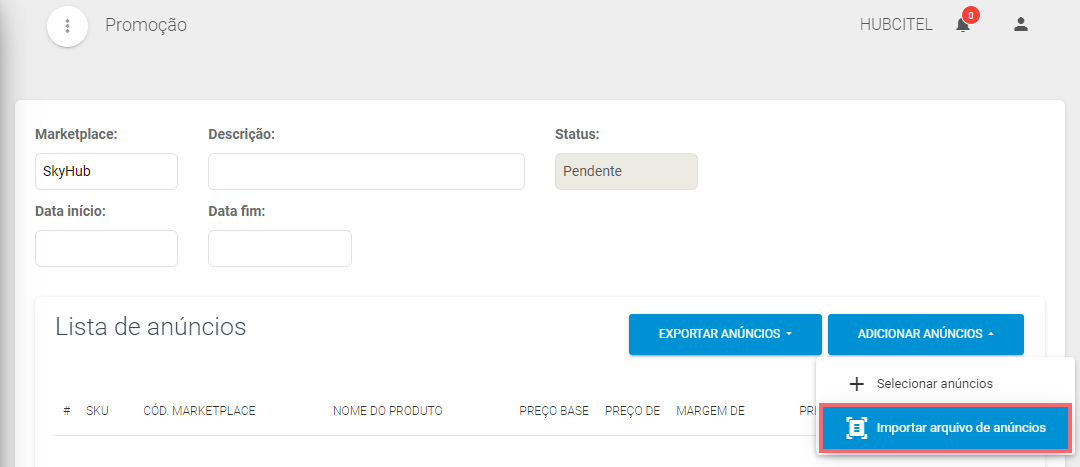Viewport: 1080px width, 467px height.
Task: Click the import file icon in the dropdown menu
Action: (x=856, y=428)
